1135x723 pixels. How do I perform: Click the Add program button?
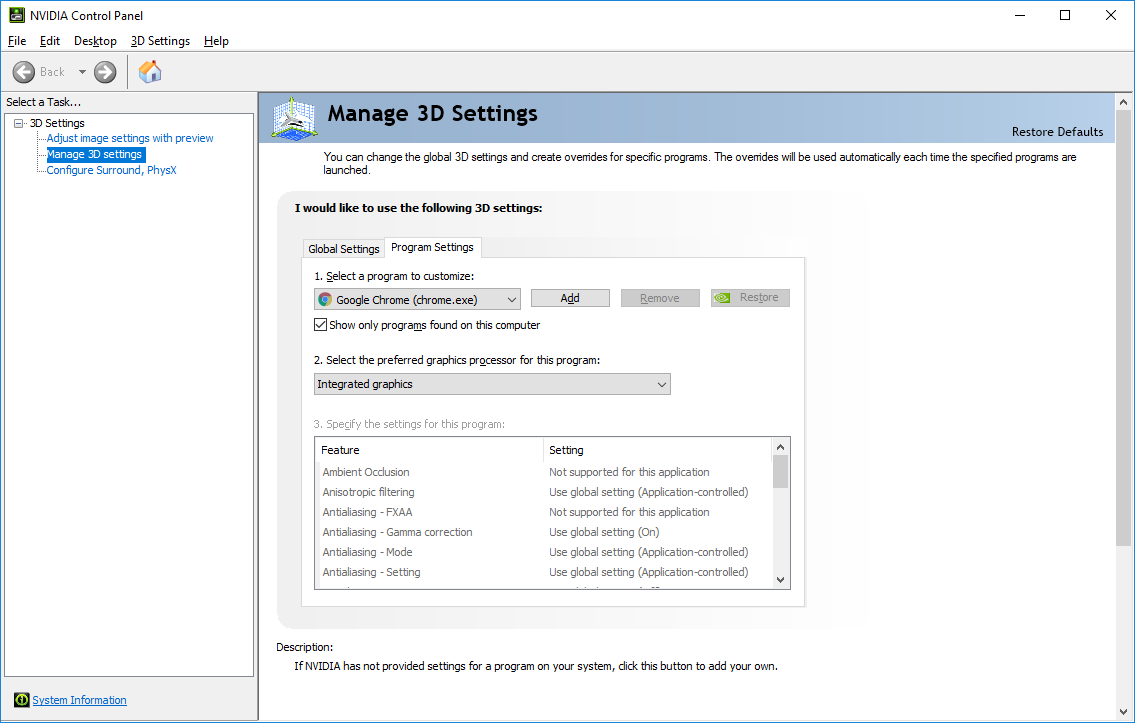point(570,298)
